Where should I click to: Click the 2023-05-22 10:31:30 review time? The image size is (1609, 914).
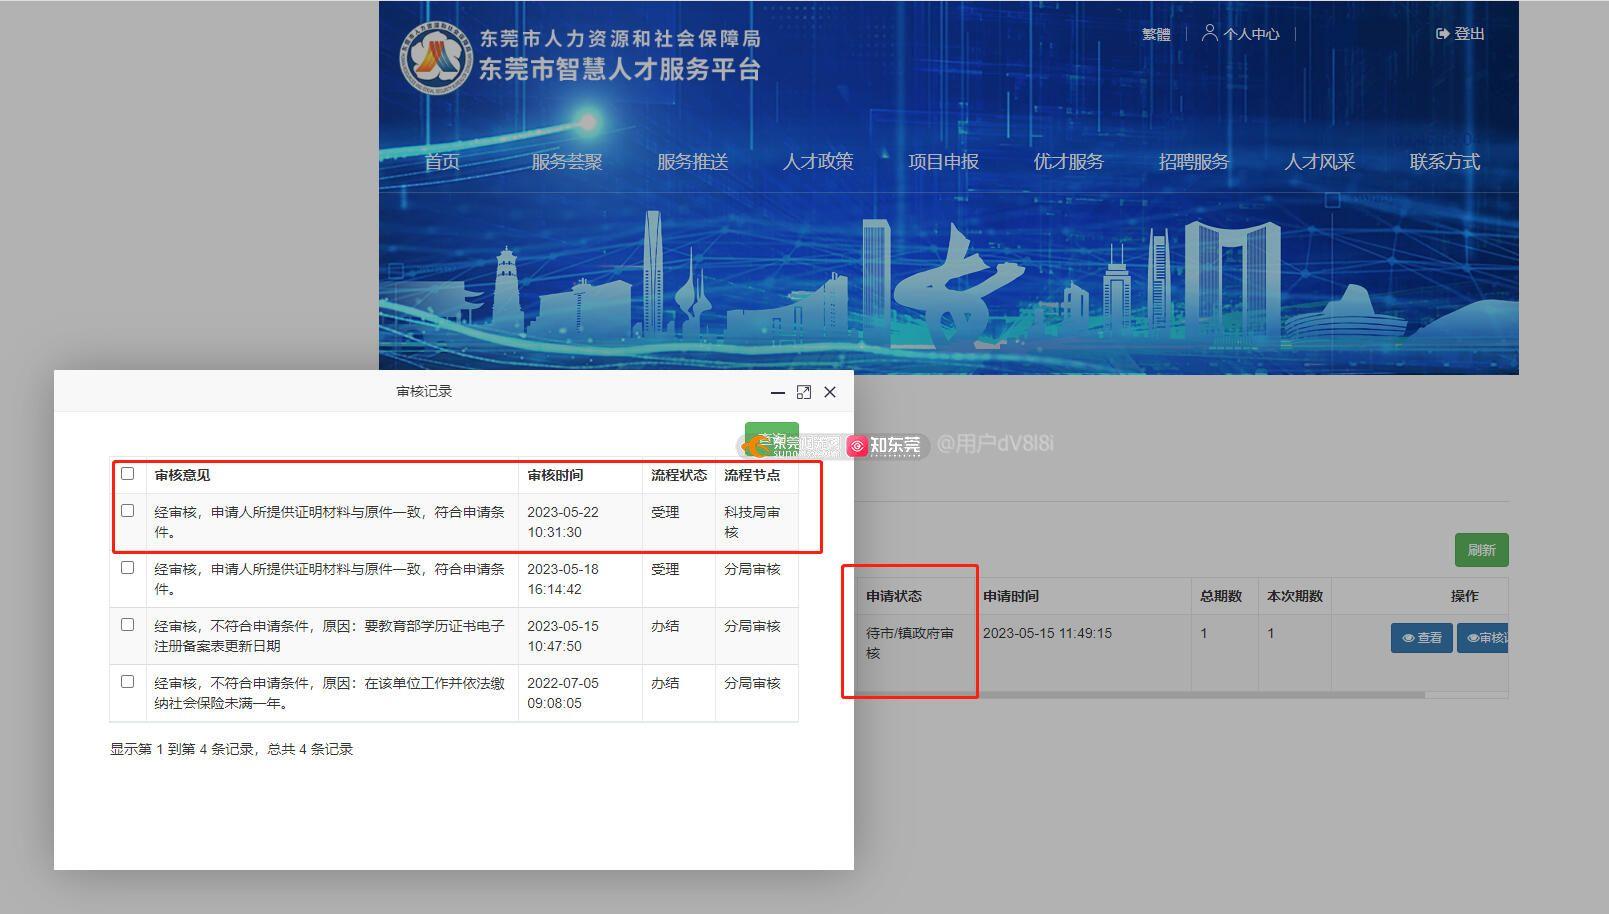563,522
